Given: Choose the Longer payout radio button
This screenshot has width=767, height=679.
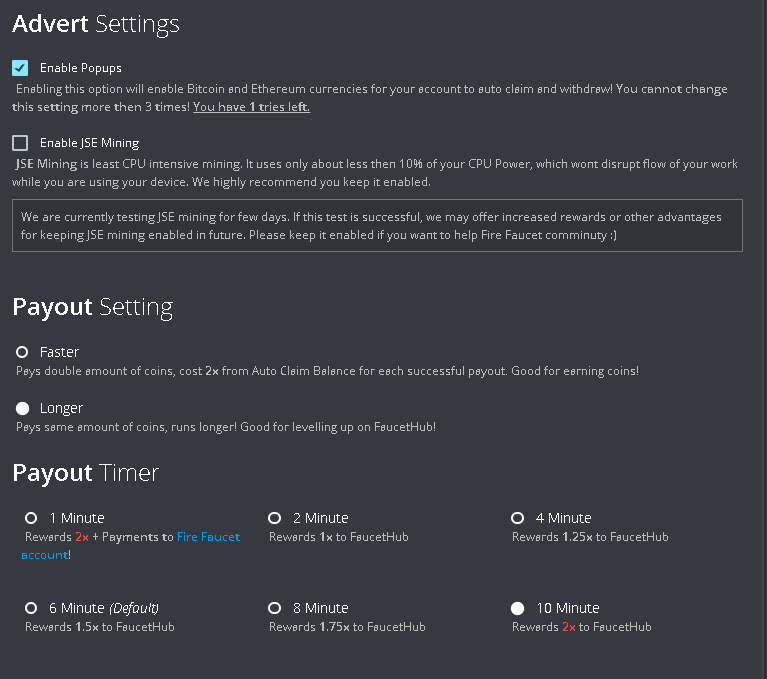Looking at the screenshot, I should [x=22, y=408].
